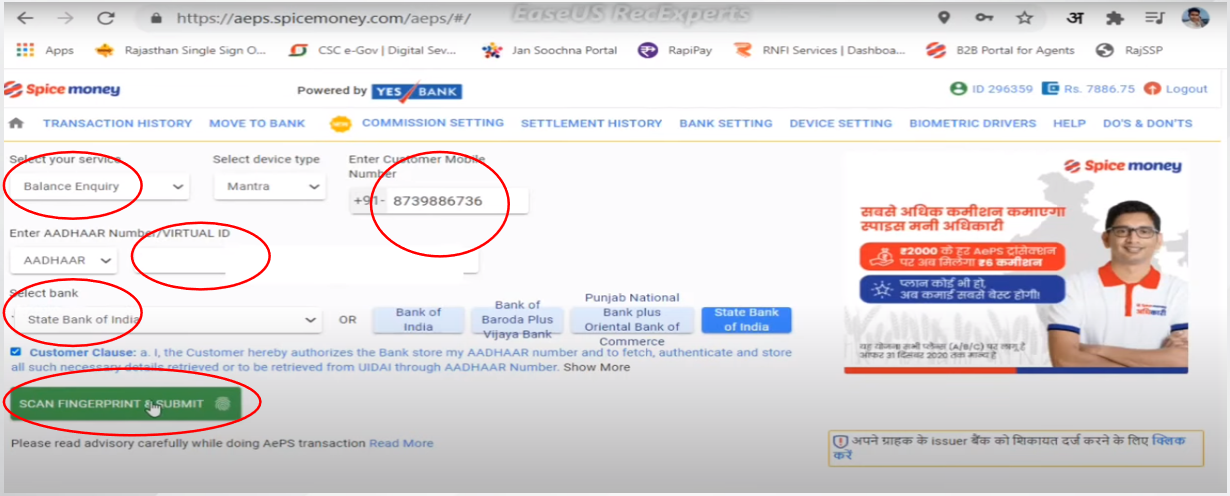Image resolution: width=1230 pixels, height=496 pixels.
Task: Click the customer mobile number field
Action: click(x=458, y=201)
